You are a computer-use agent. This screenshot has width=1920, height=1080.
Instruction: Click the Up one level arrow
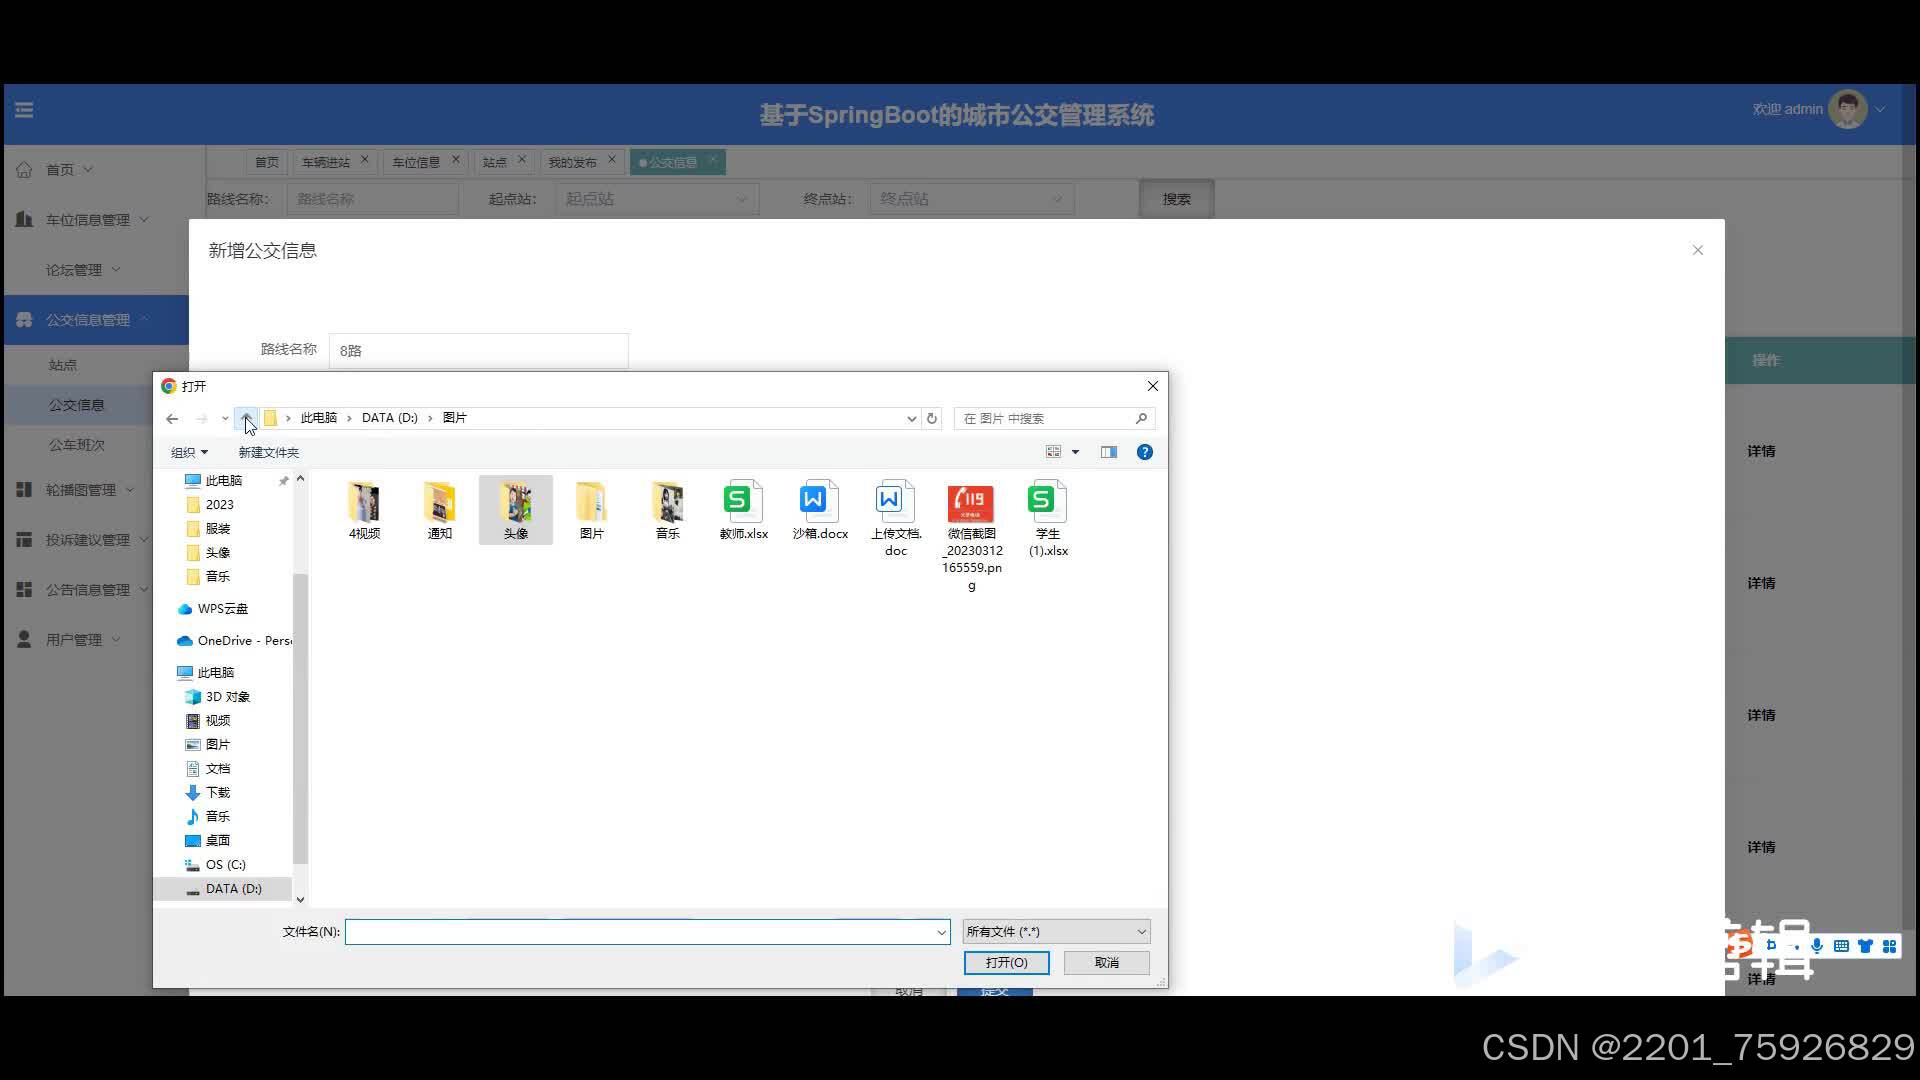(246, 418)
